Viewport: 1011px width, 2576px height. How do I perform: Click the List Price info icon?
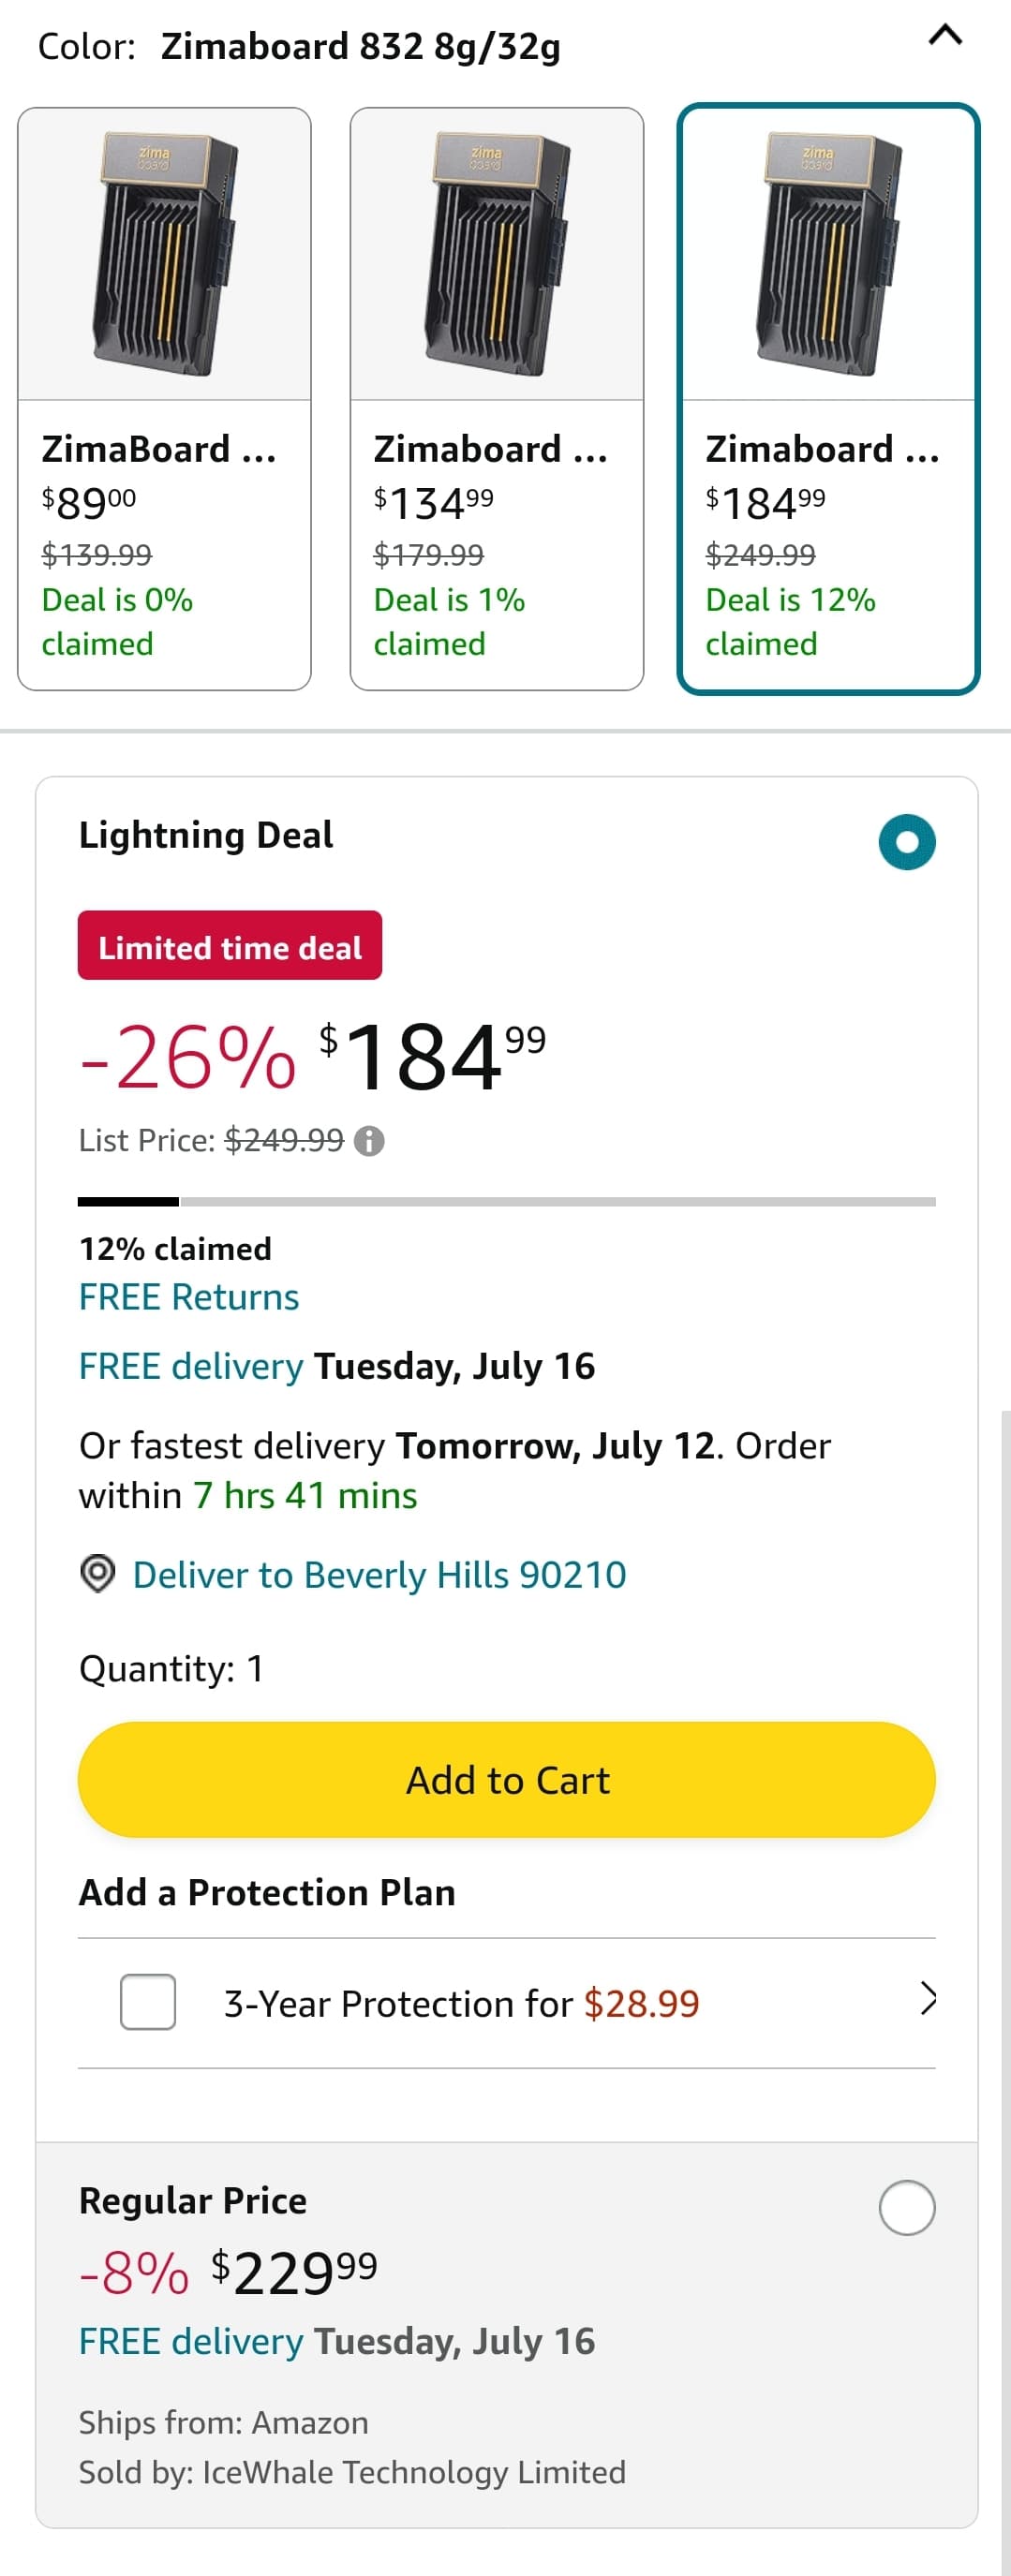(369, 1141)
